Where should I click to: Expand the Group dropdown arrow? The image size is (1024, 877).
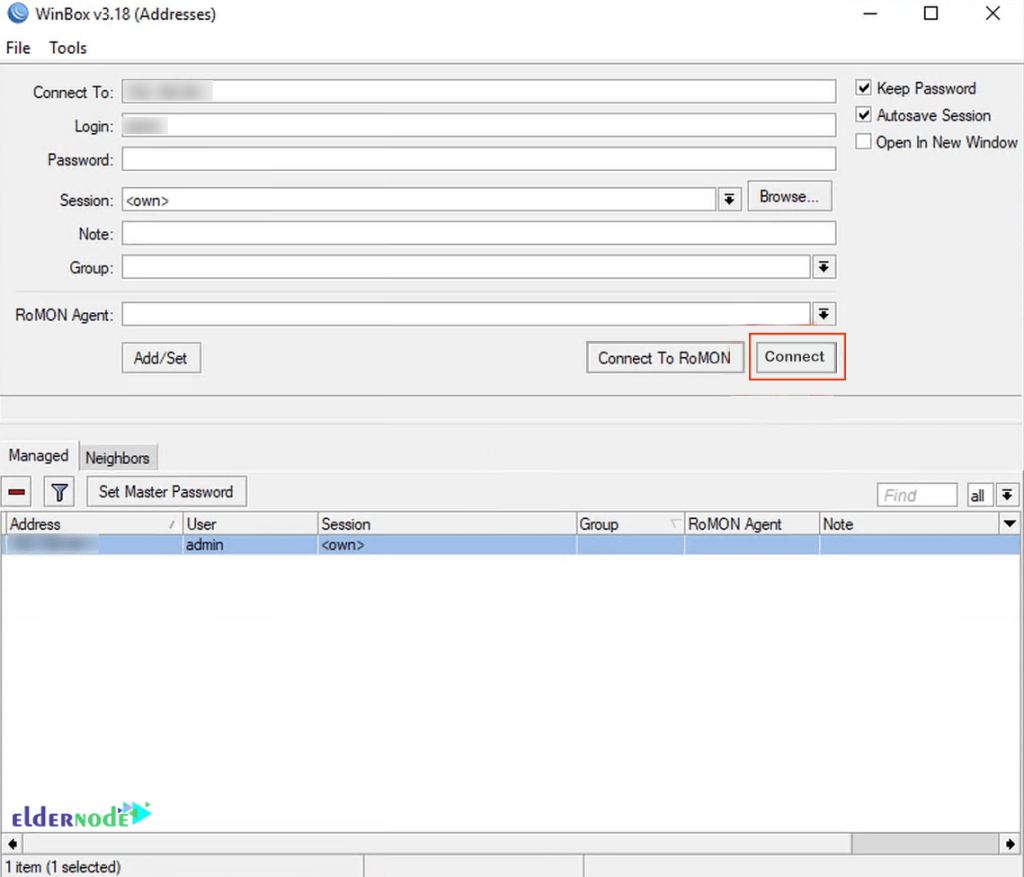(824, 267)
